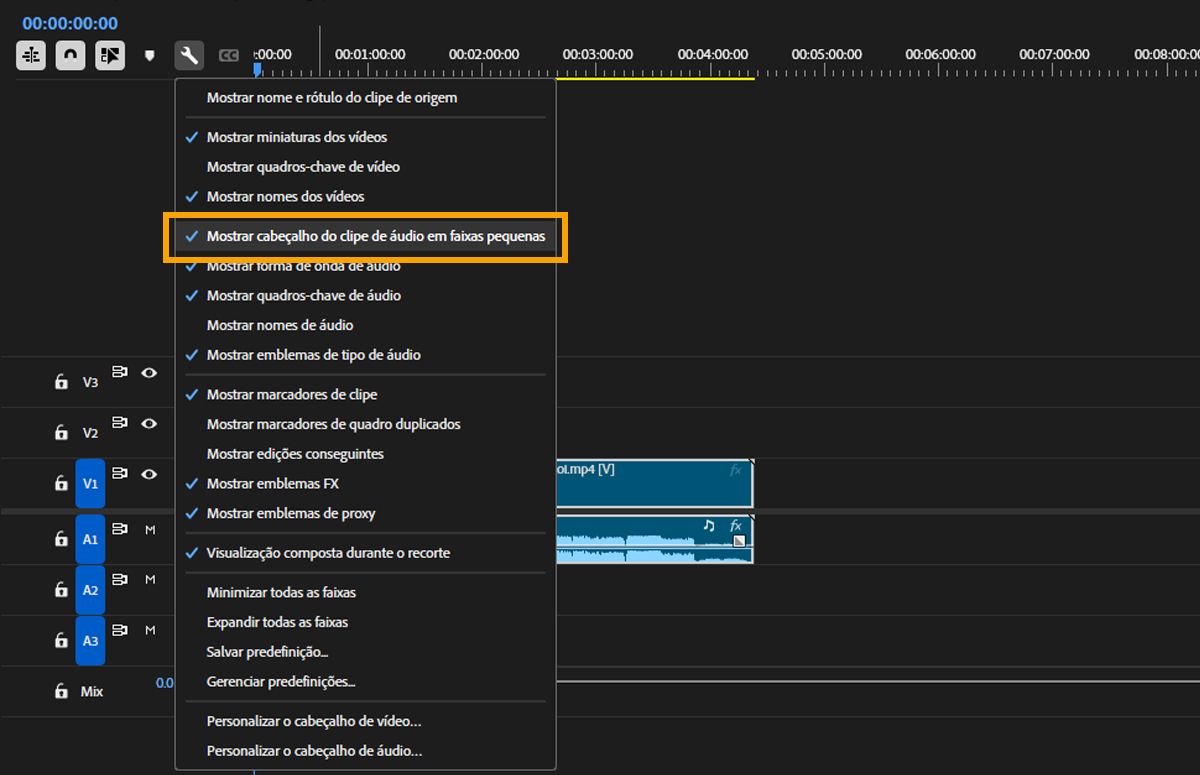Toggle A1 track targeting button
Viewport: 1200px width, 775px height.
[90, 539]
